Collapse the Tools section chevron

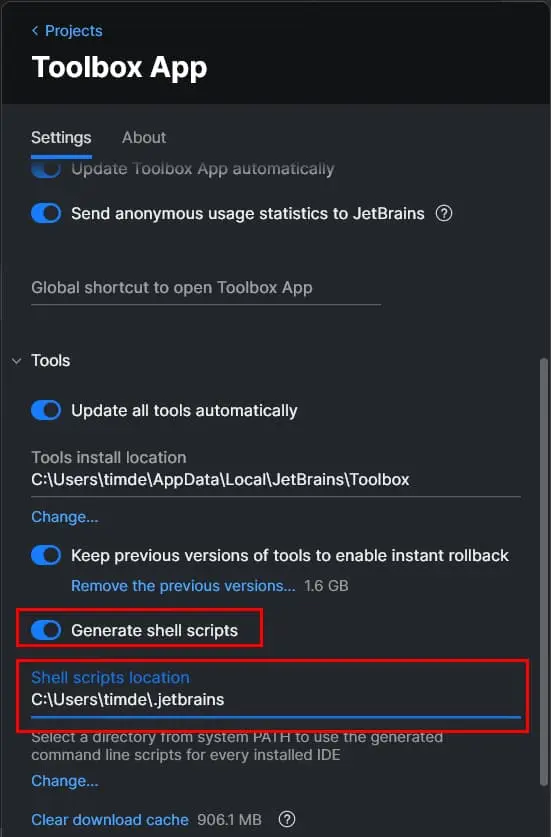(17, 361)
